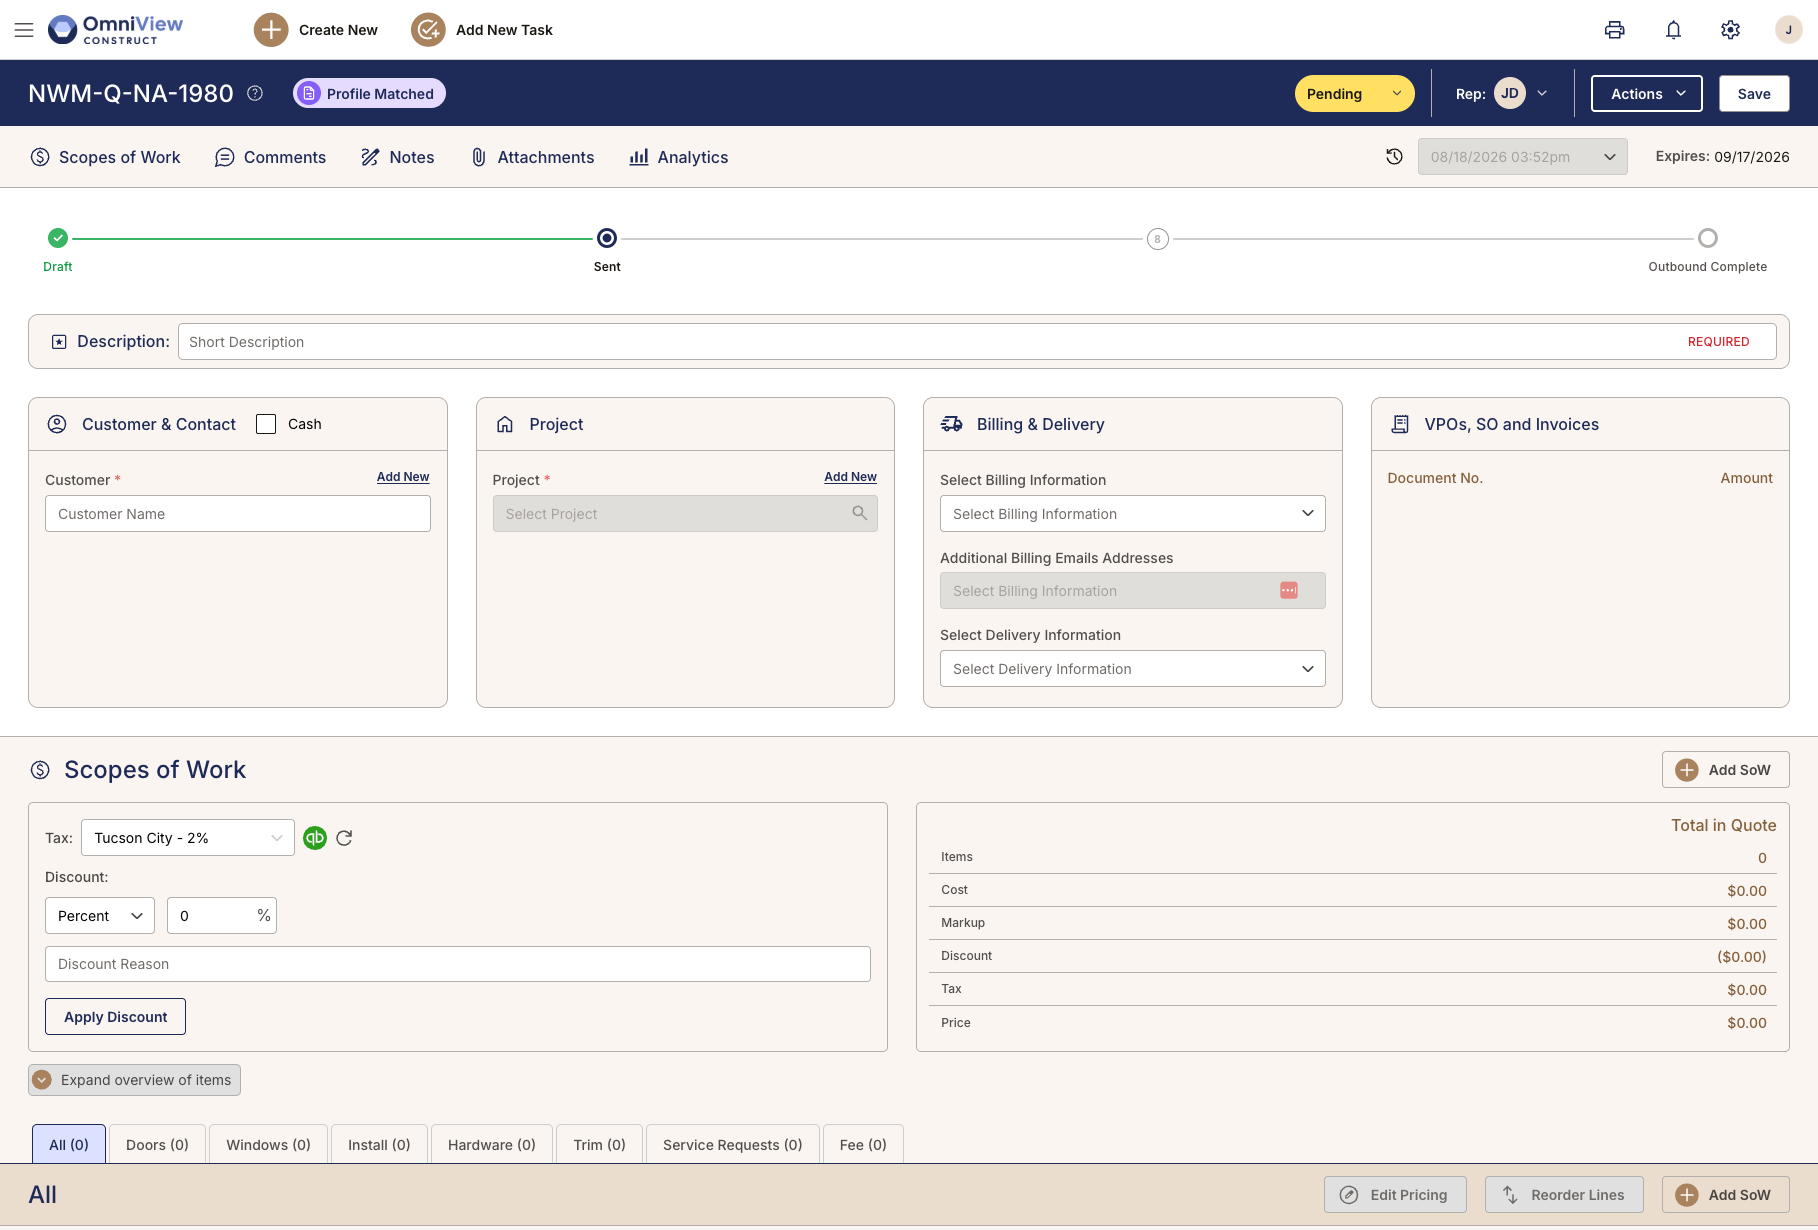Open the settings gear
Image resolution: width=1818 pixels, height=1230 pixels.
point(1730,30)
